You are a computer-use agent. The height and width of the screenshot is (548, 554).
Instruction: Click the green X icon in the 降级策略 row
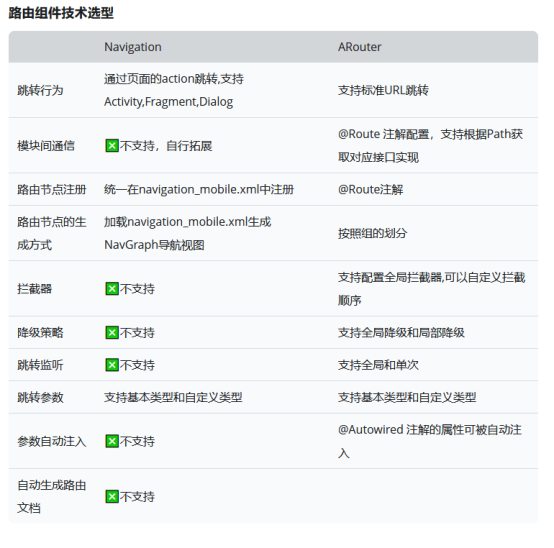[112, 332]
